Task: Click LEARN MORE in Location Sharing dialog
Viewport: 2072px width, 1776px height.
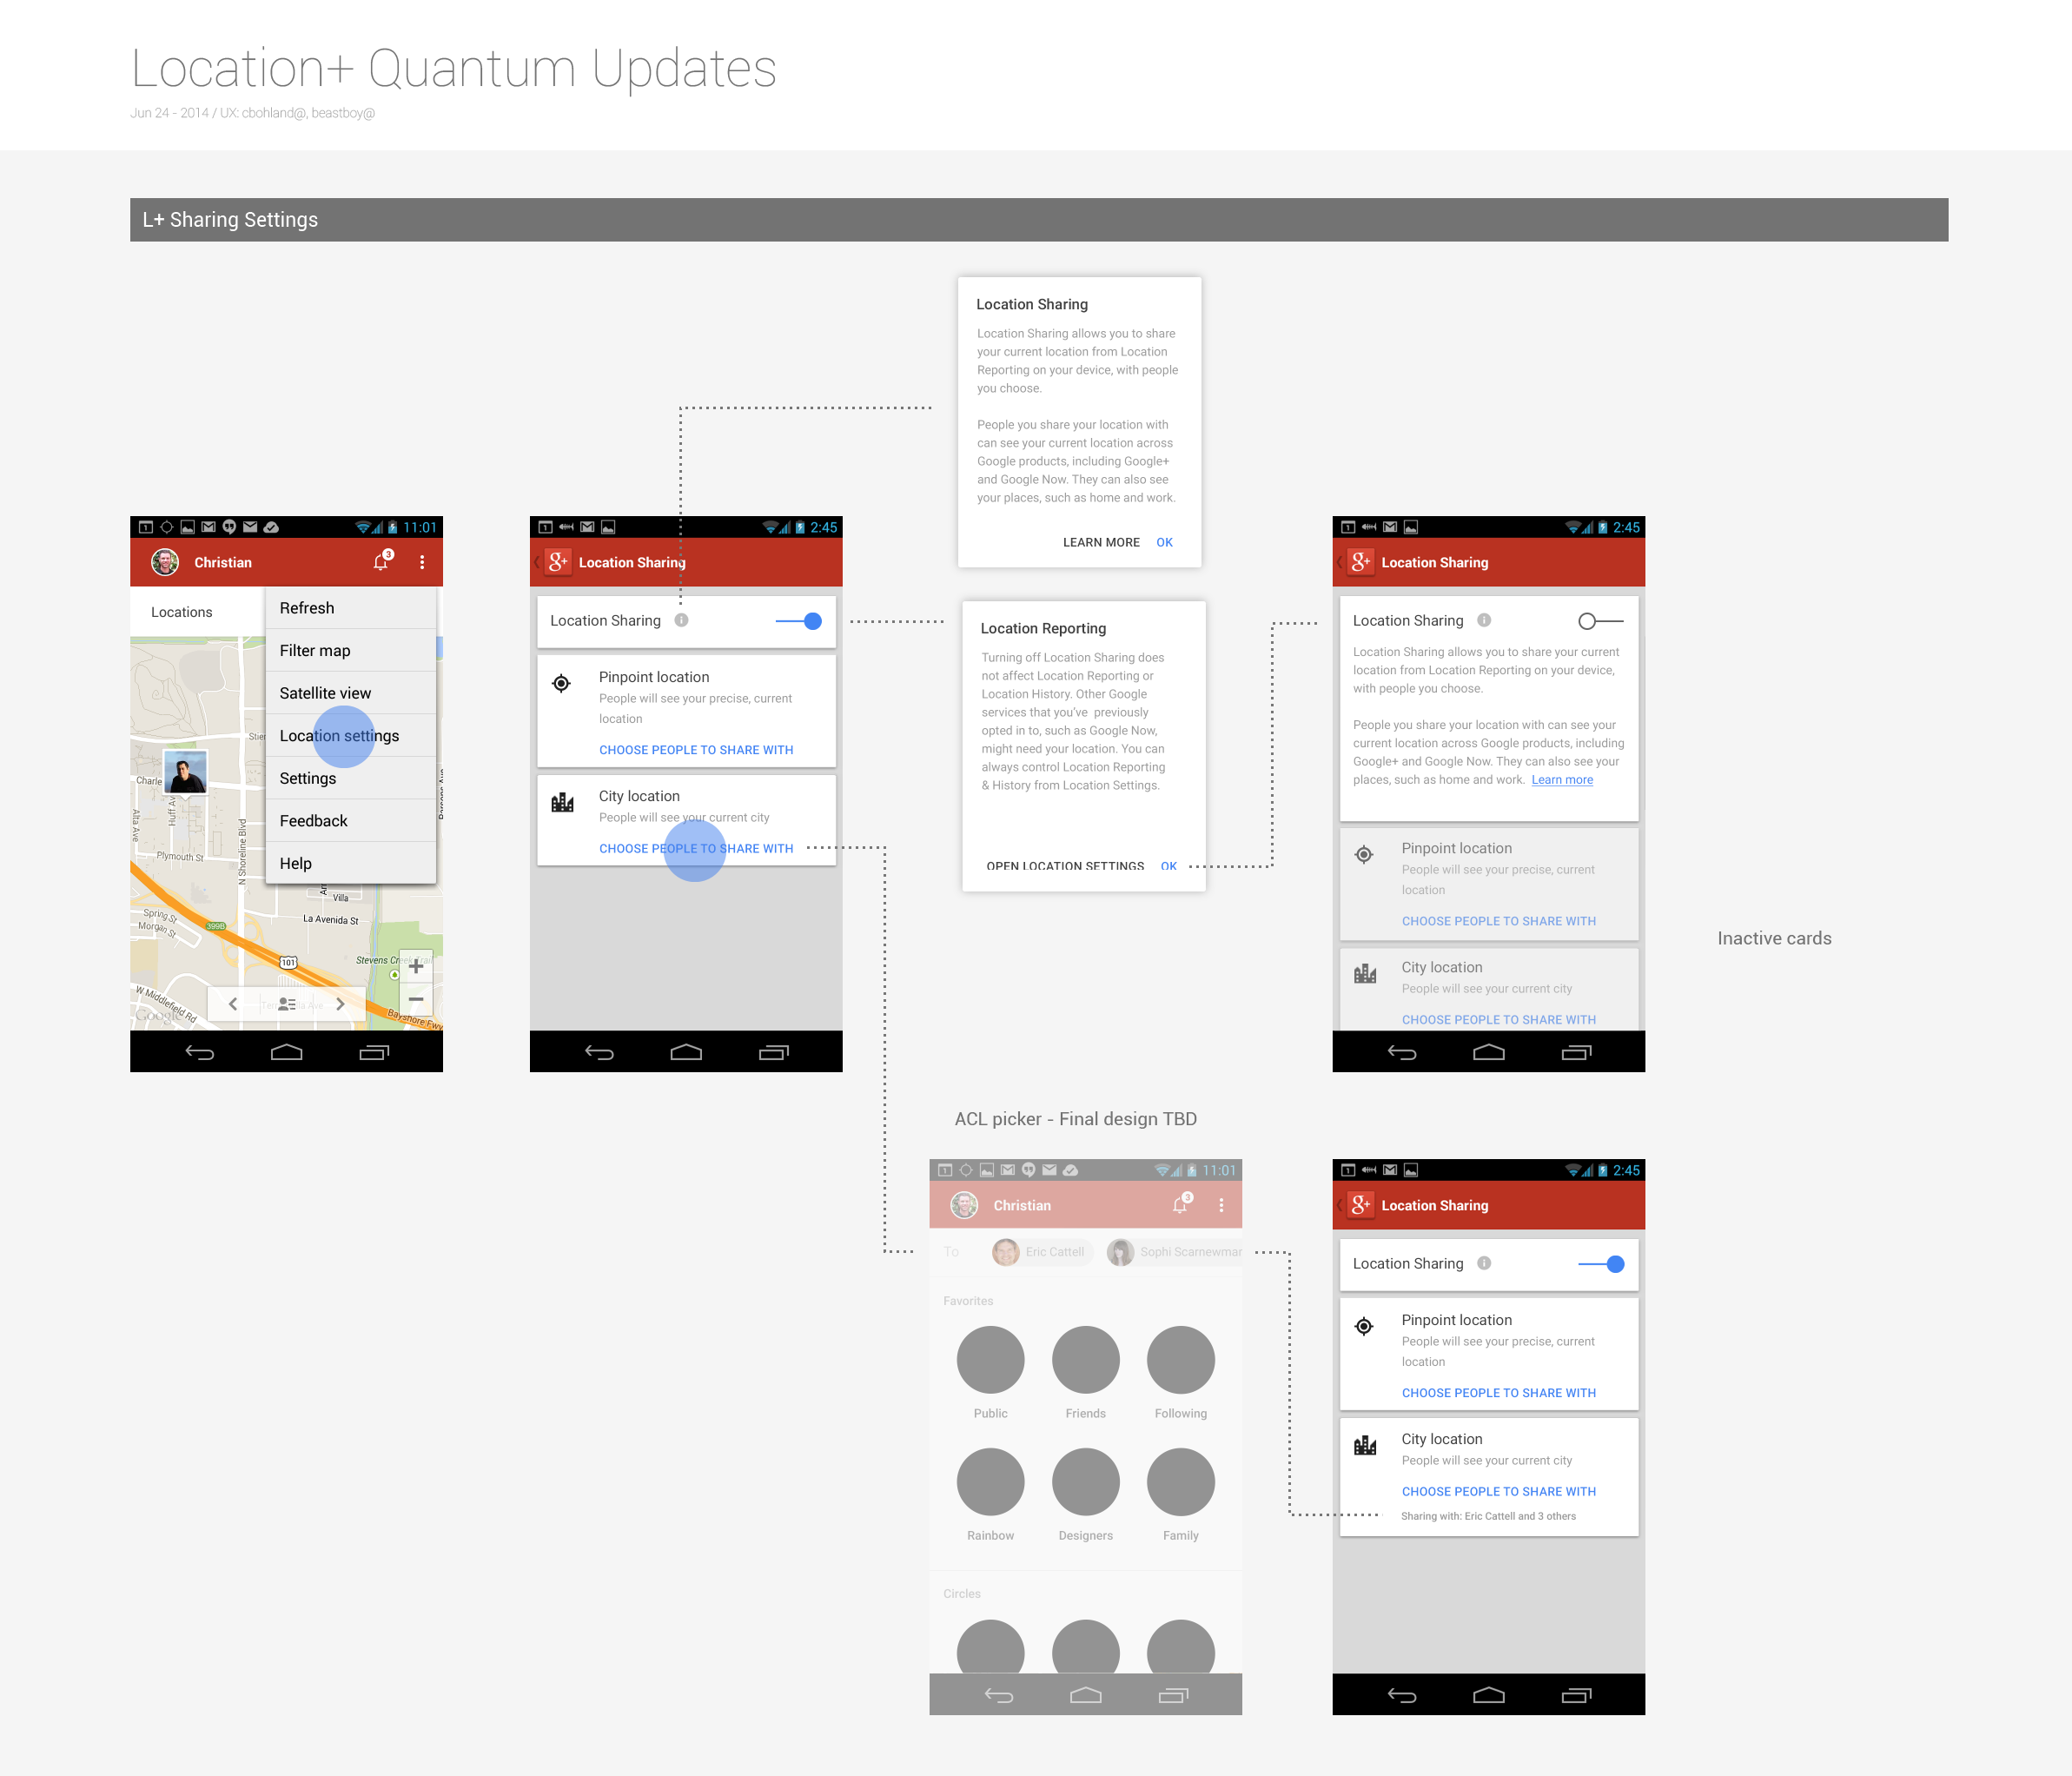Action: tap(1100, 542)
